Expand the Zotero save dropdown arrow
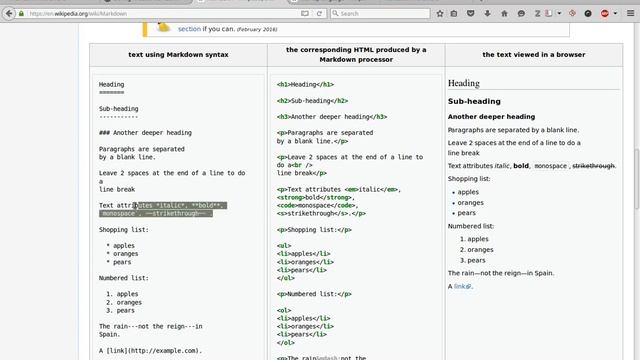Image resolution: width=640 pixels, height=360 pixels. 559,13
